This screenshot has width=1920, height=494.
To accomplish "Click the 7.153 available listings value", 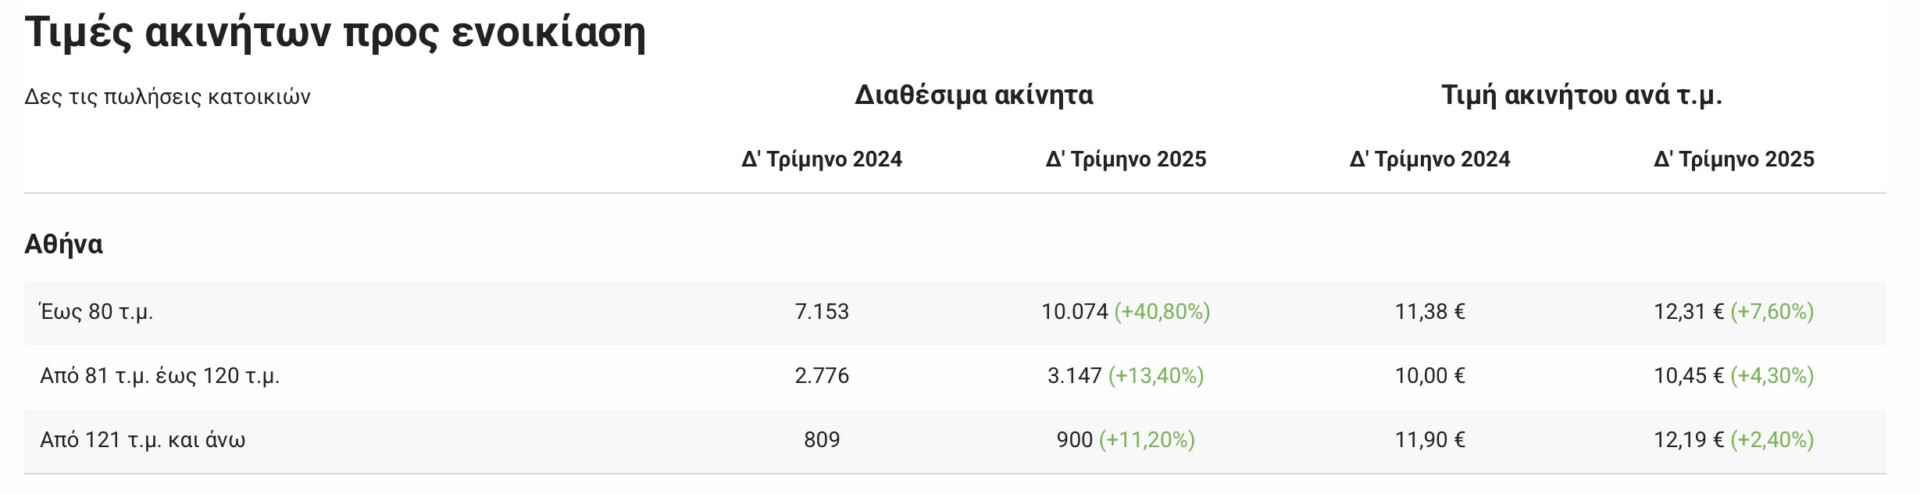I will (x=821, y=312).
